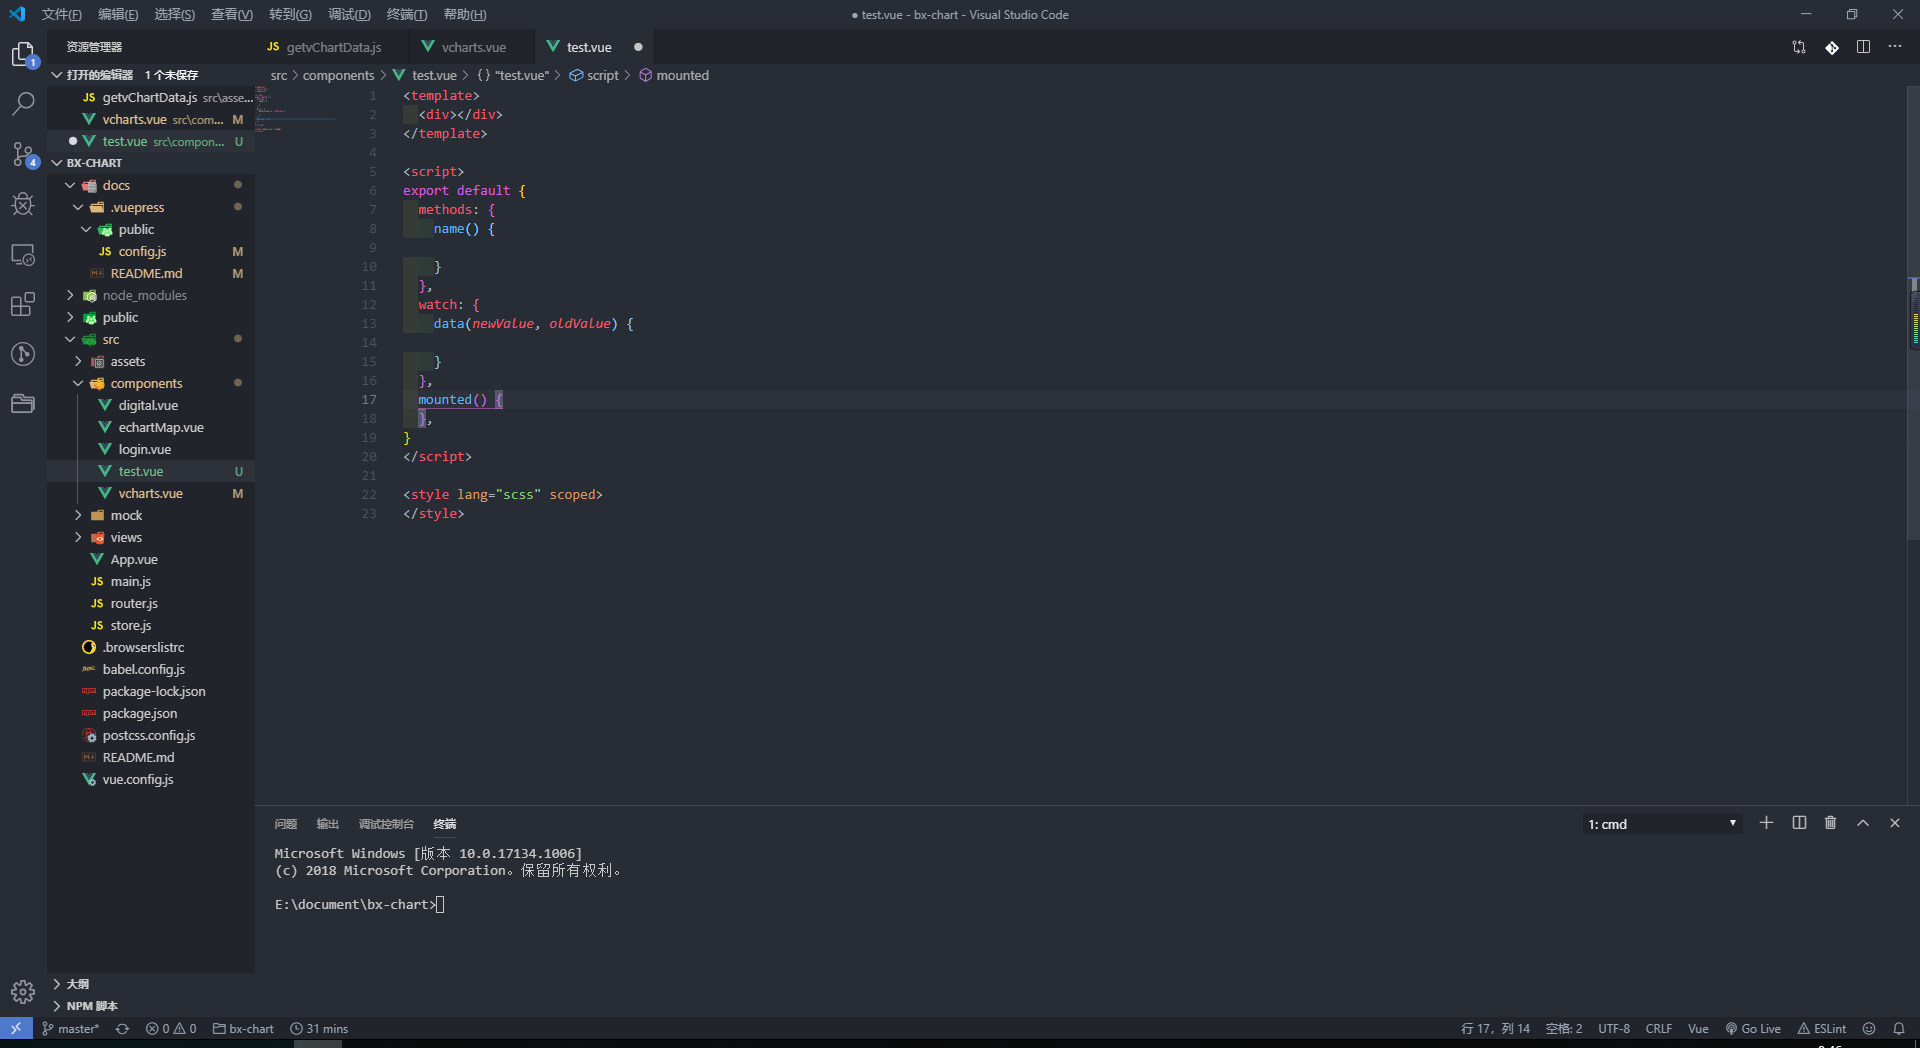Create a new terminal with plus icon
This screenshot has height=1048, width=1920.
tap(1766, 823)
